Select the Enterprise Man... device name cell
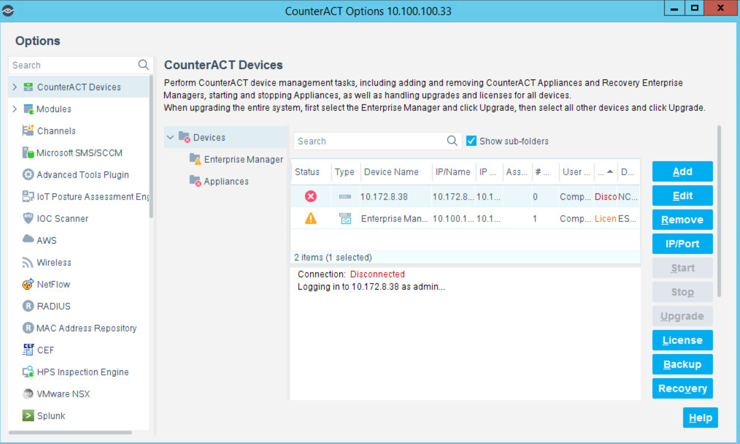 tap(395, 218)
